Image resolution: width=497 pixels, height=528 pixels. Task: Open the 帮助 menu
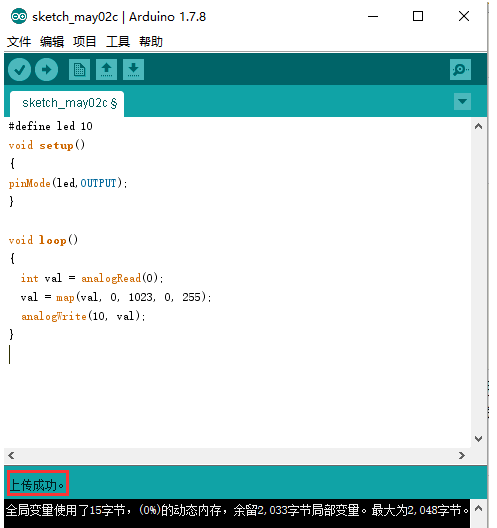tap(151, 42)
